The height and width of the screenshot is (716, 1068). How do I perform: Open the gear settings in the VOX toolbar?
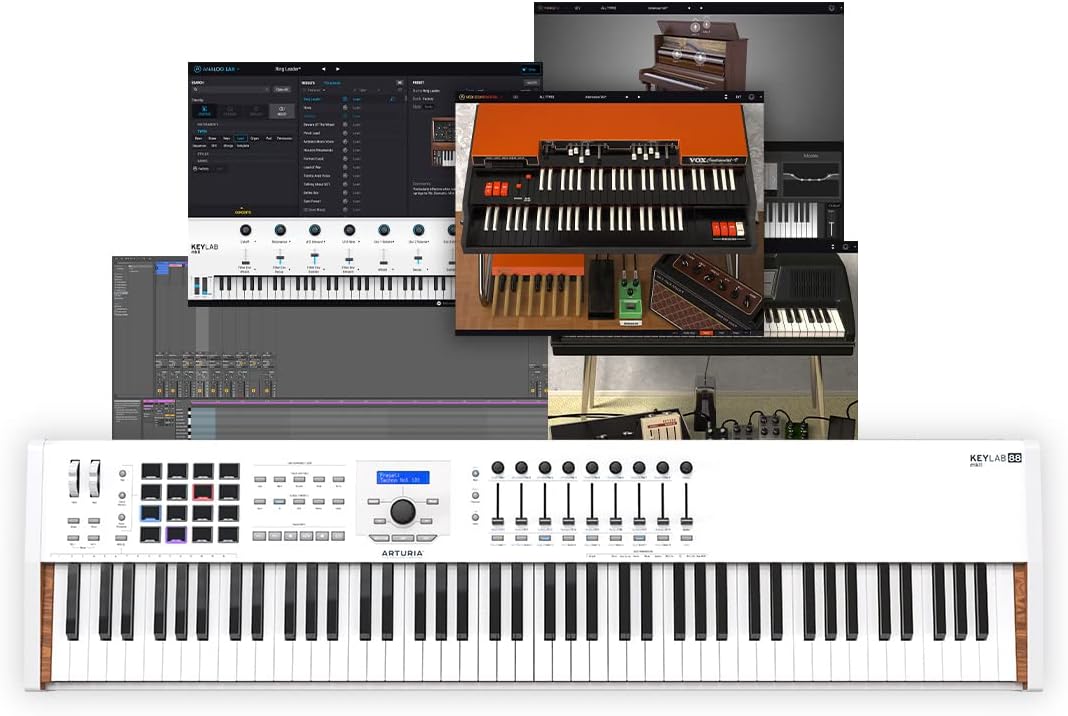pyautogui.click(x=751, y=97)
